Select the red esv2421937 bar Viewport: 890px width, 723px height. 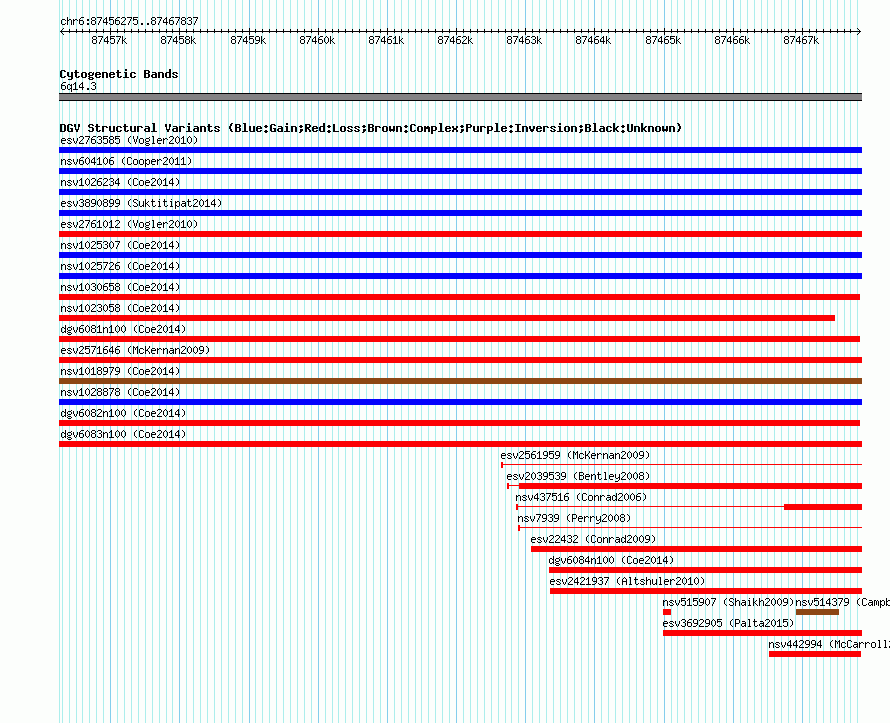pos(706,591)
